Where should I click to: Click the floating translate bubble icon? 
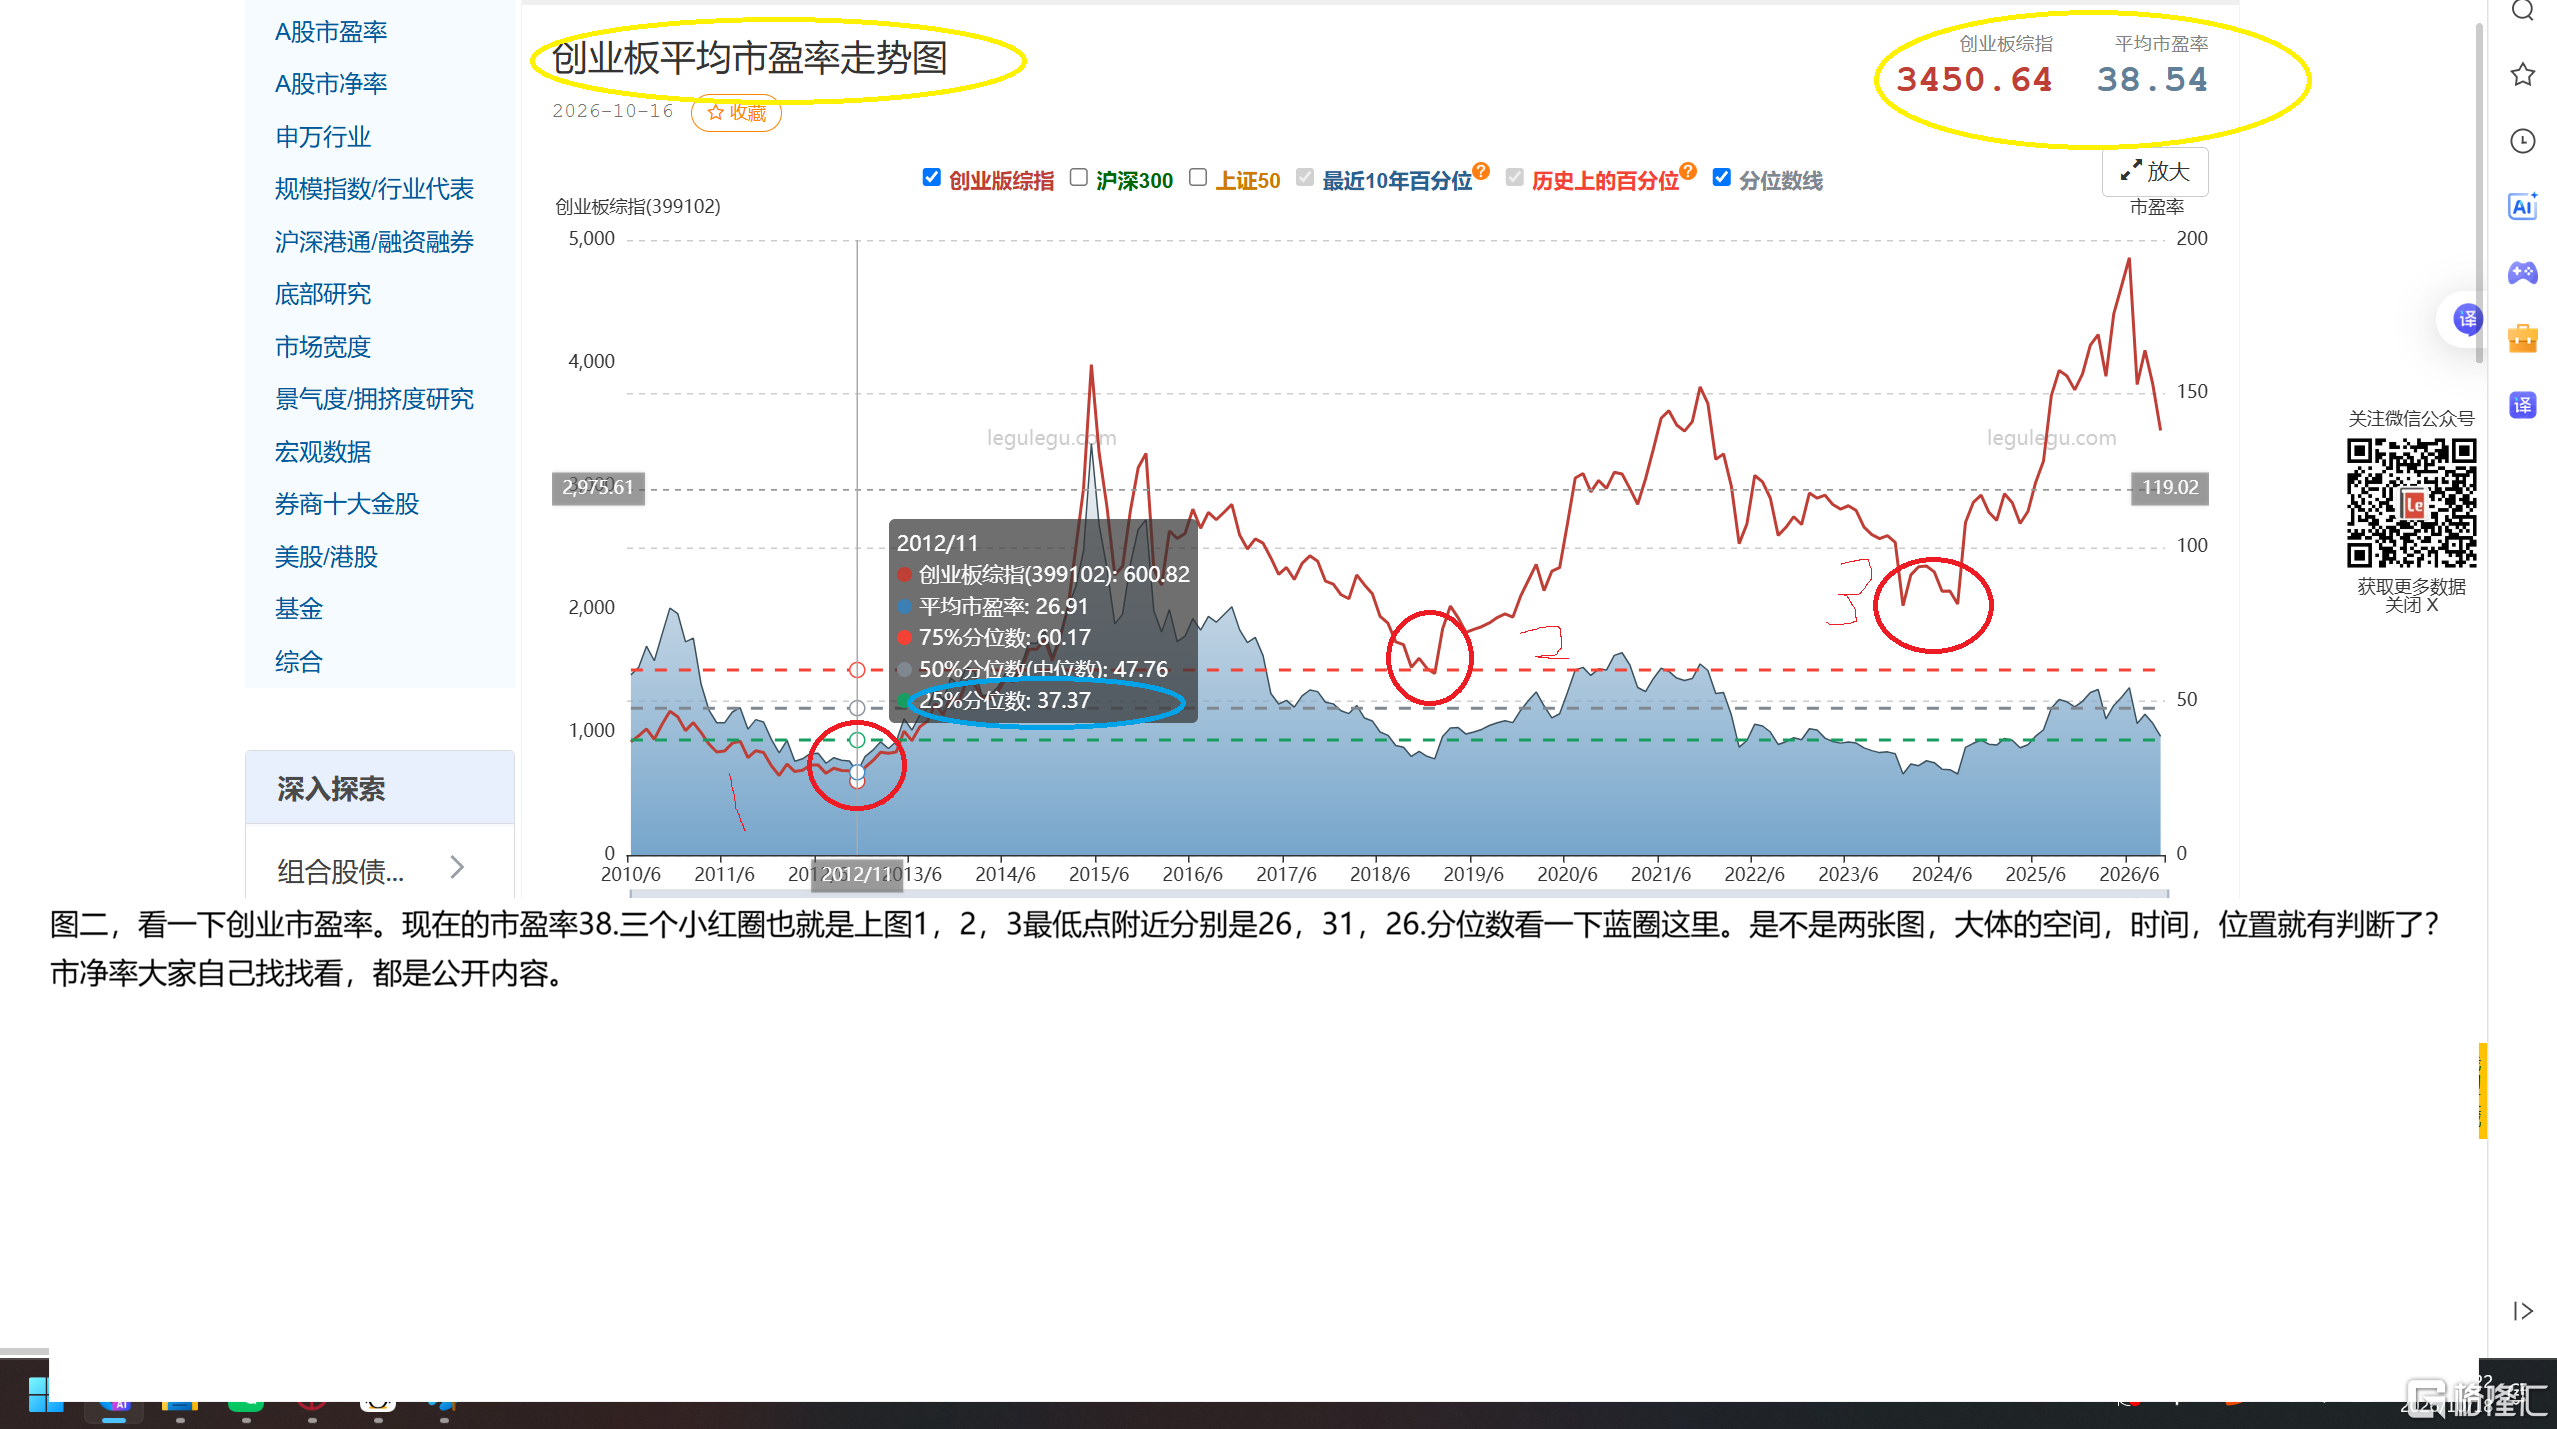(2467, 320)
